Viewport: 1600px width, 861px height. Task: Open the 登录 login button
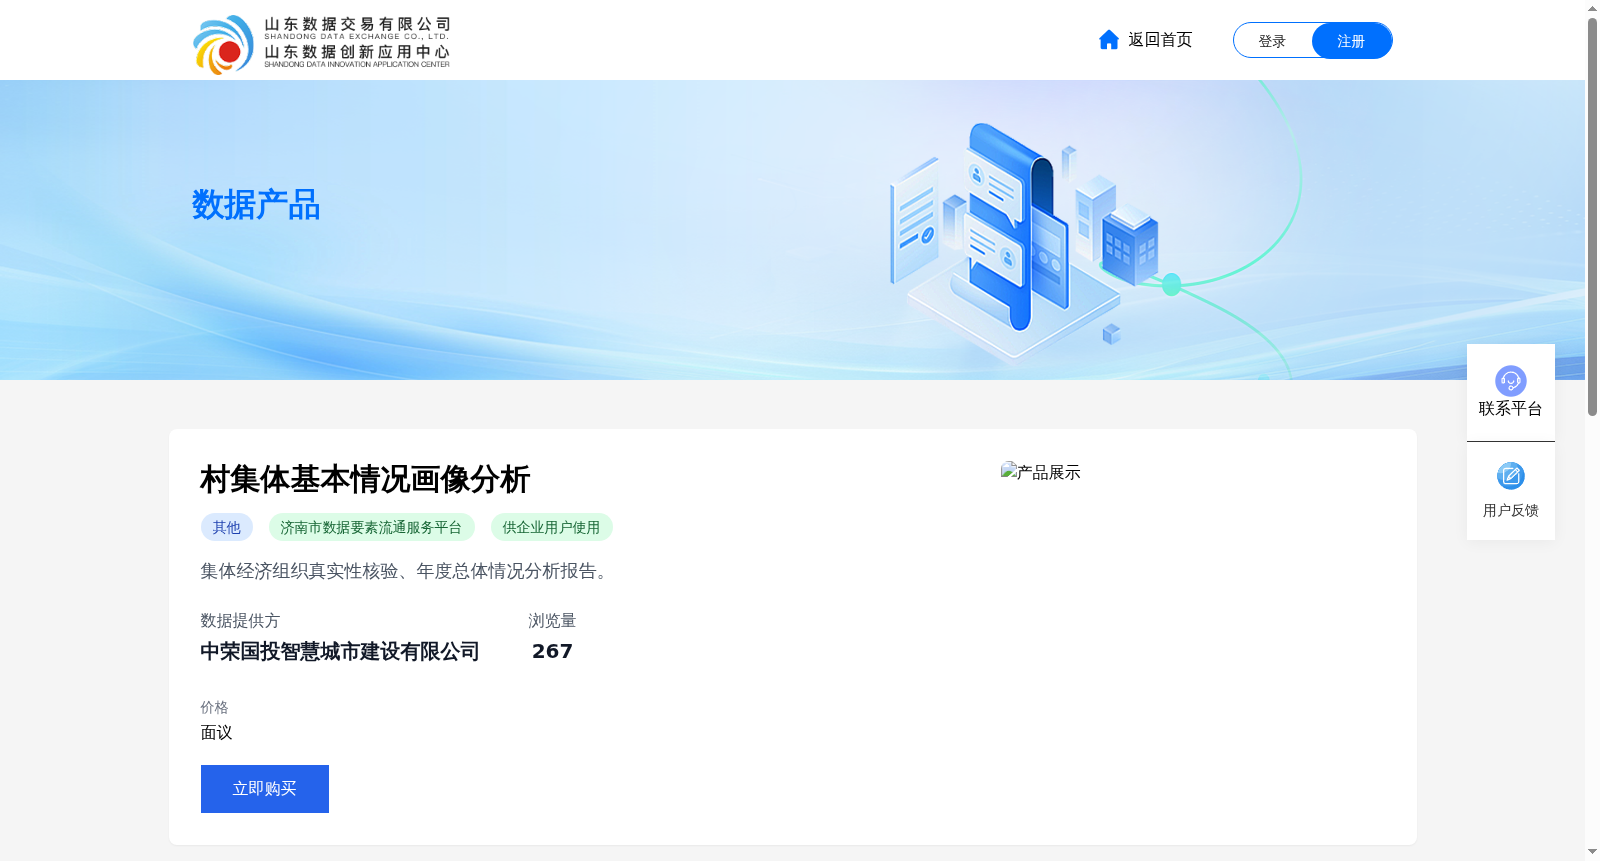(x=1272, y=41)
